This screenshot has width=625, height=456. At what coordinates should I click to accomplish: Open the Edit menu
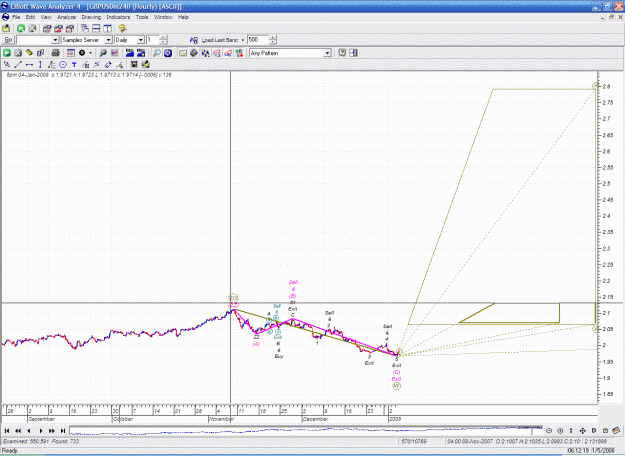coord(30,17)
